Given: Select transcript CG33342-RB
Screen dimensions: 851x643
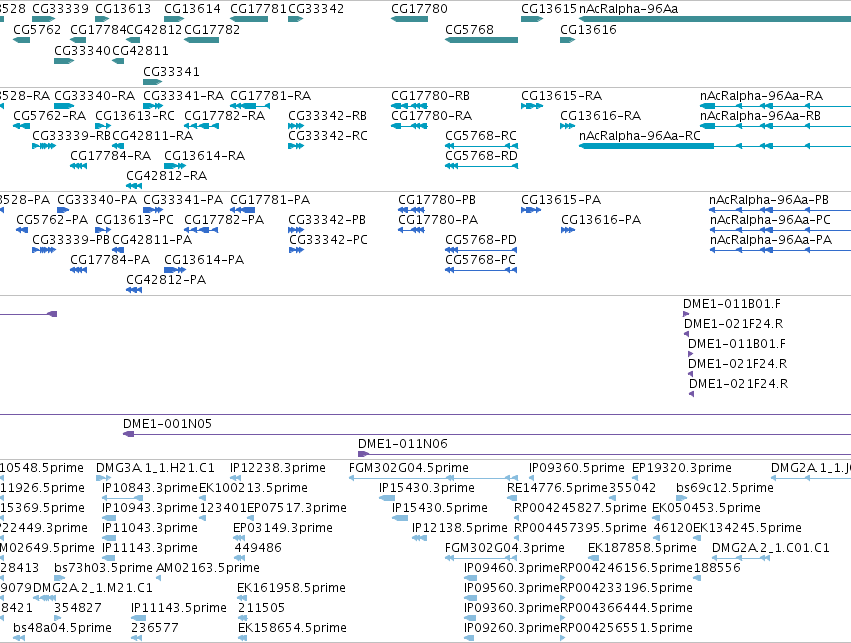Looking at the screenshot, I should [327, 116].
